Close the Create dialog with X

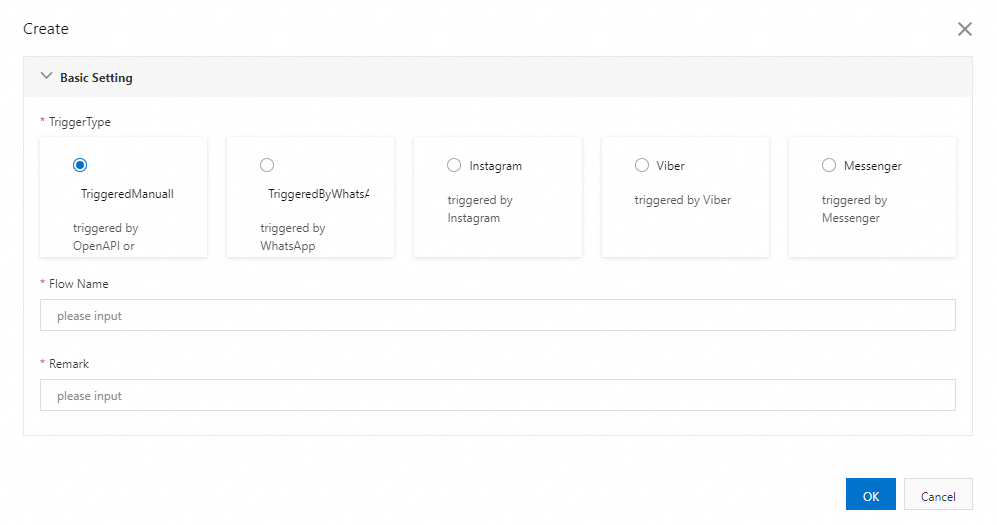point(964,29)
